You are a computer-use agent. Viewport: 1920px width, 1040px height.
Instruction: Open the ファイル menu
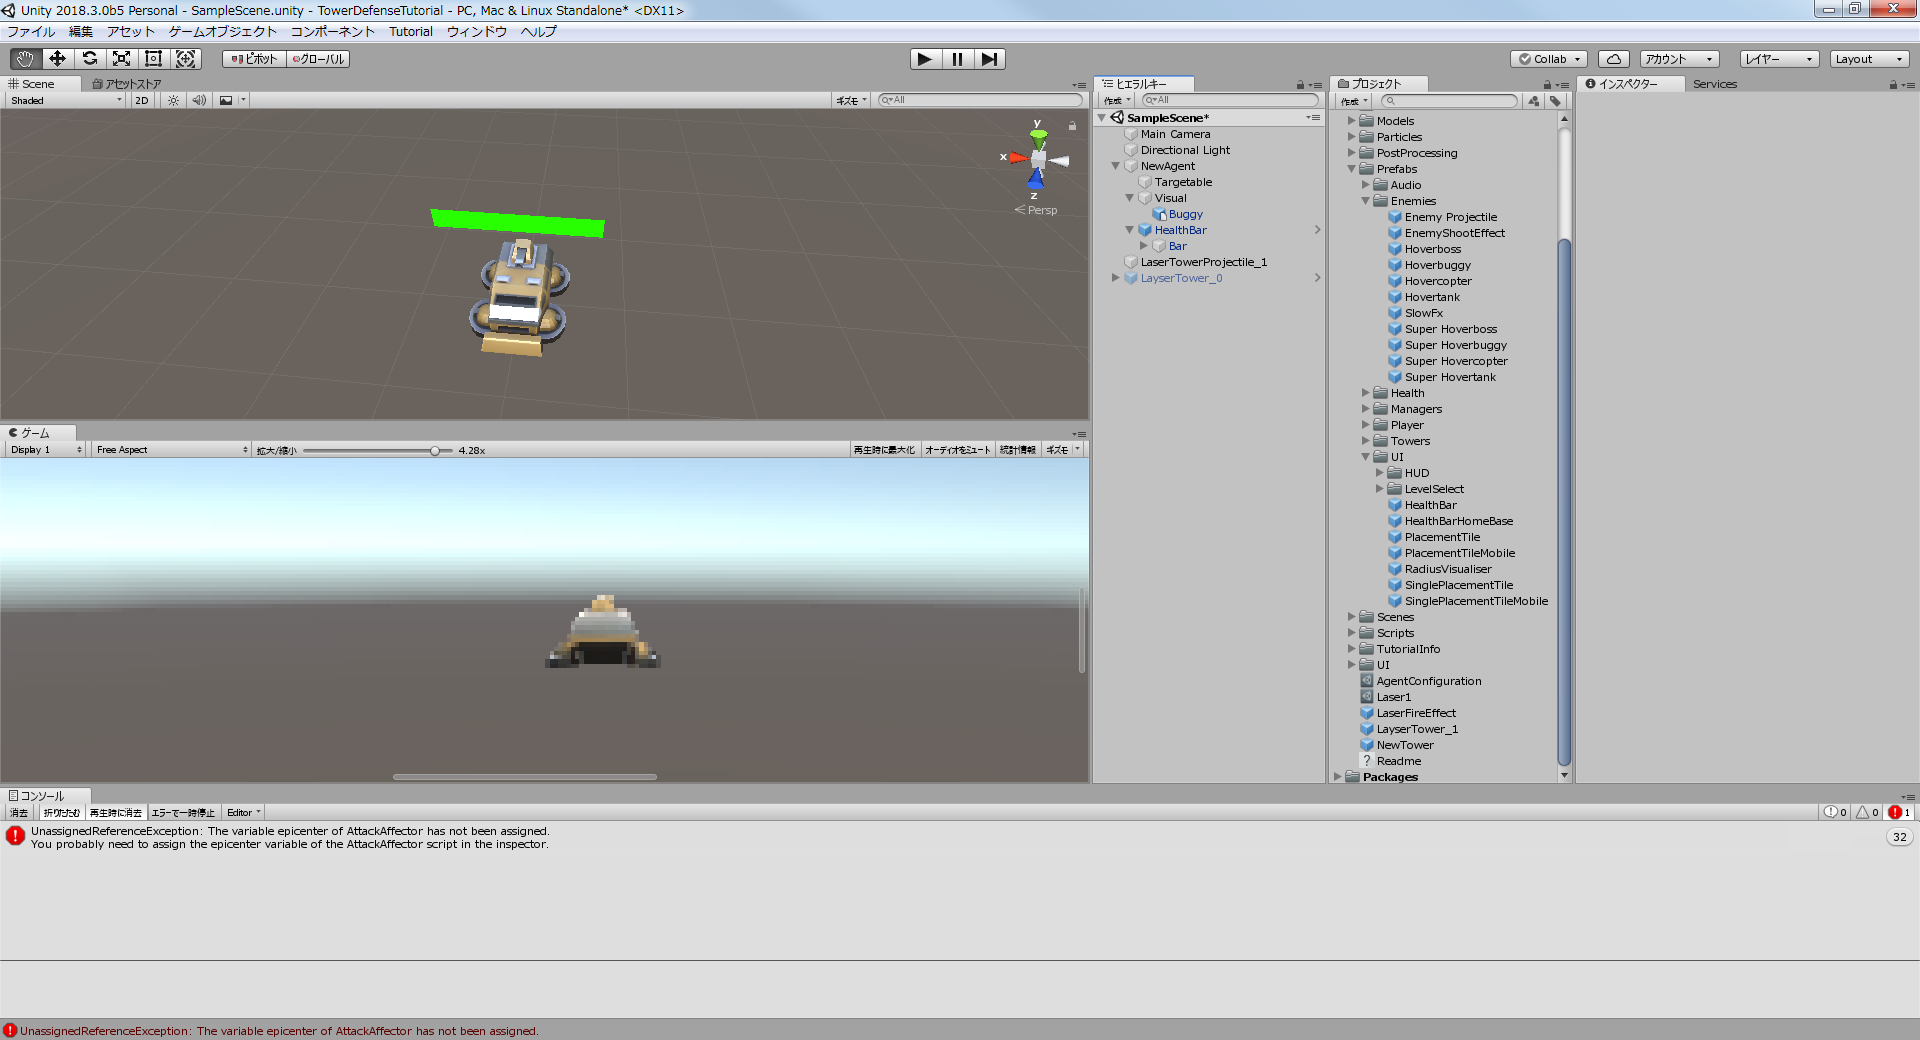(32, 32)
